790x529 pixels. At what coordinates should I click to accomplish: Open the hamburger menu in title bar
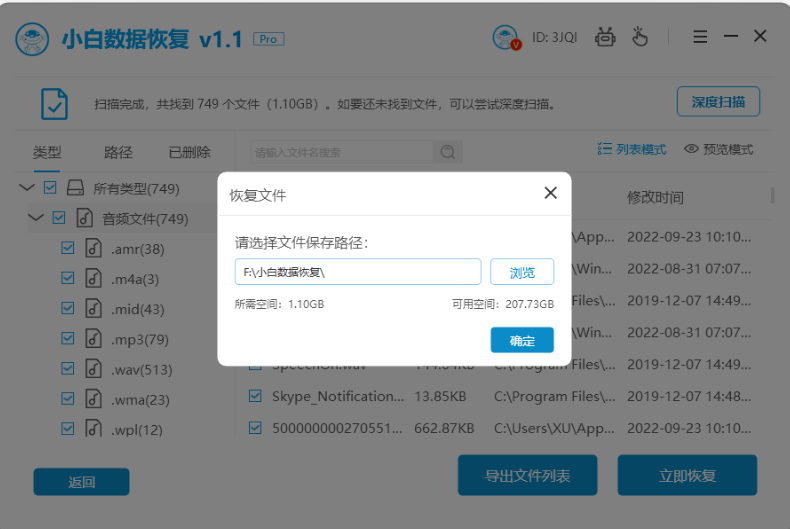[700, 37]
